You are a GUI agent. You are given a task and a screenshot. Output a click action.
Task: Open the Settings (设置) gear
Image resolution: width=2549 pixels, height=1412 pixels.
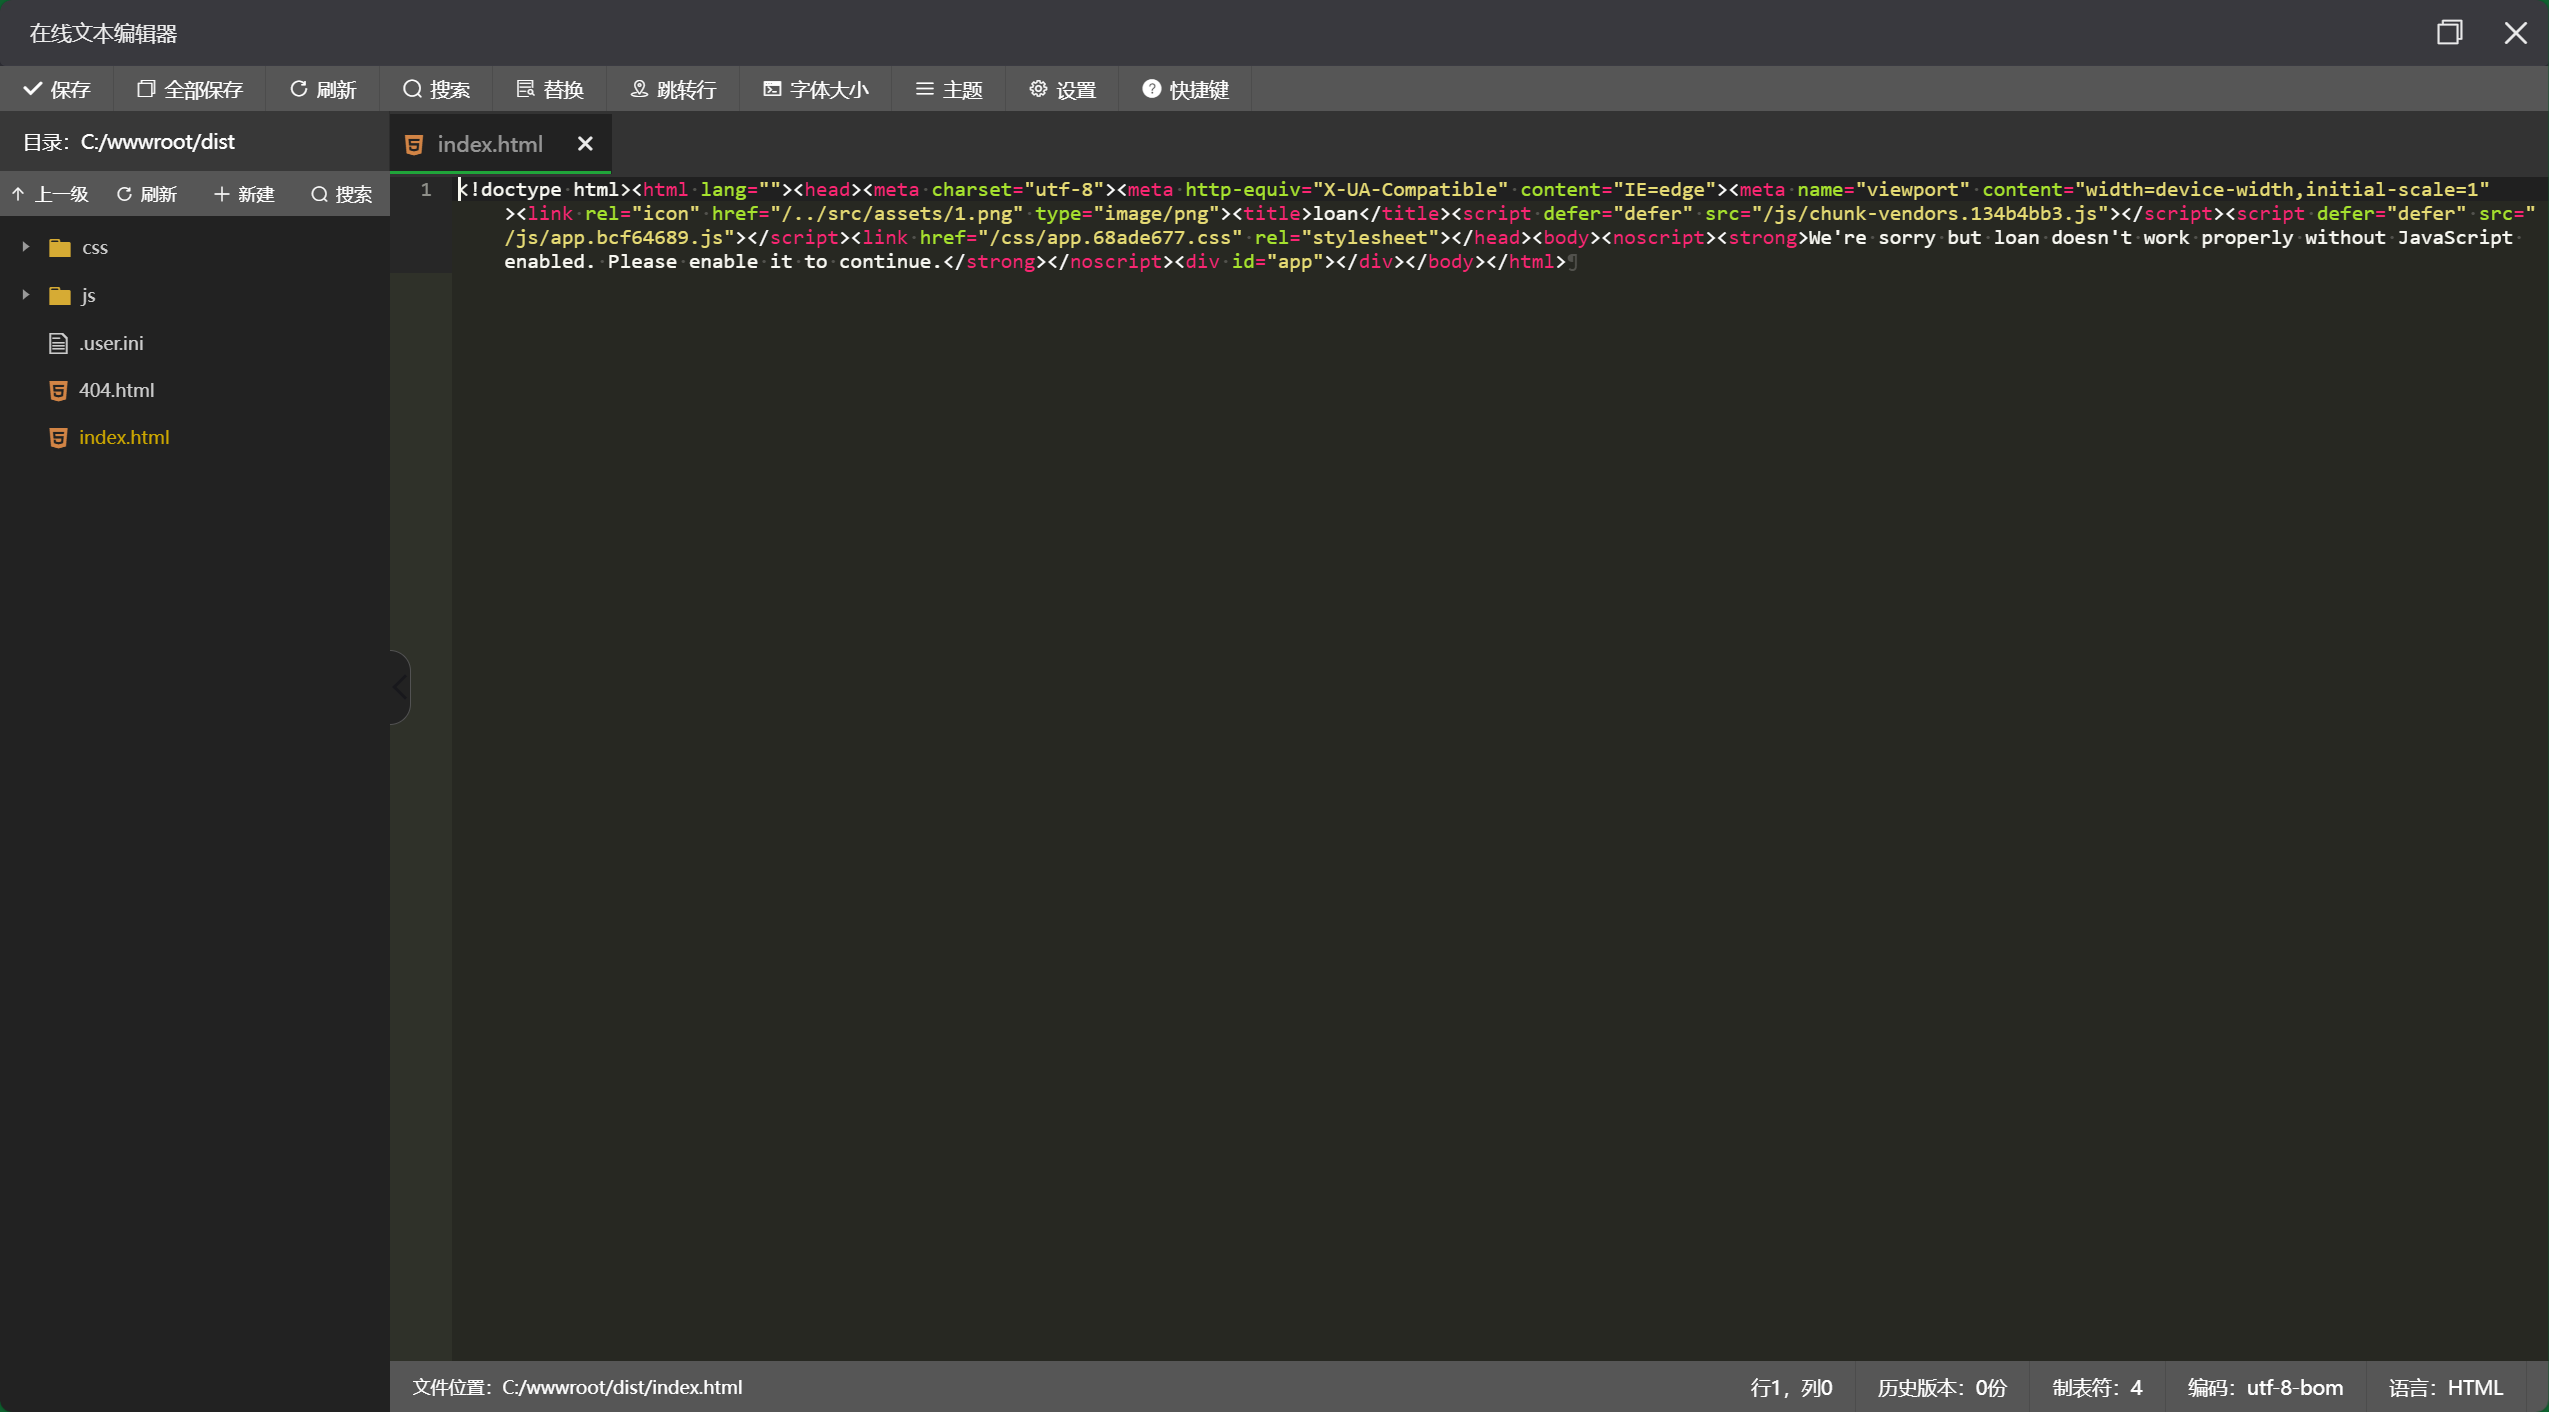click(x=1062, y=90)
